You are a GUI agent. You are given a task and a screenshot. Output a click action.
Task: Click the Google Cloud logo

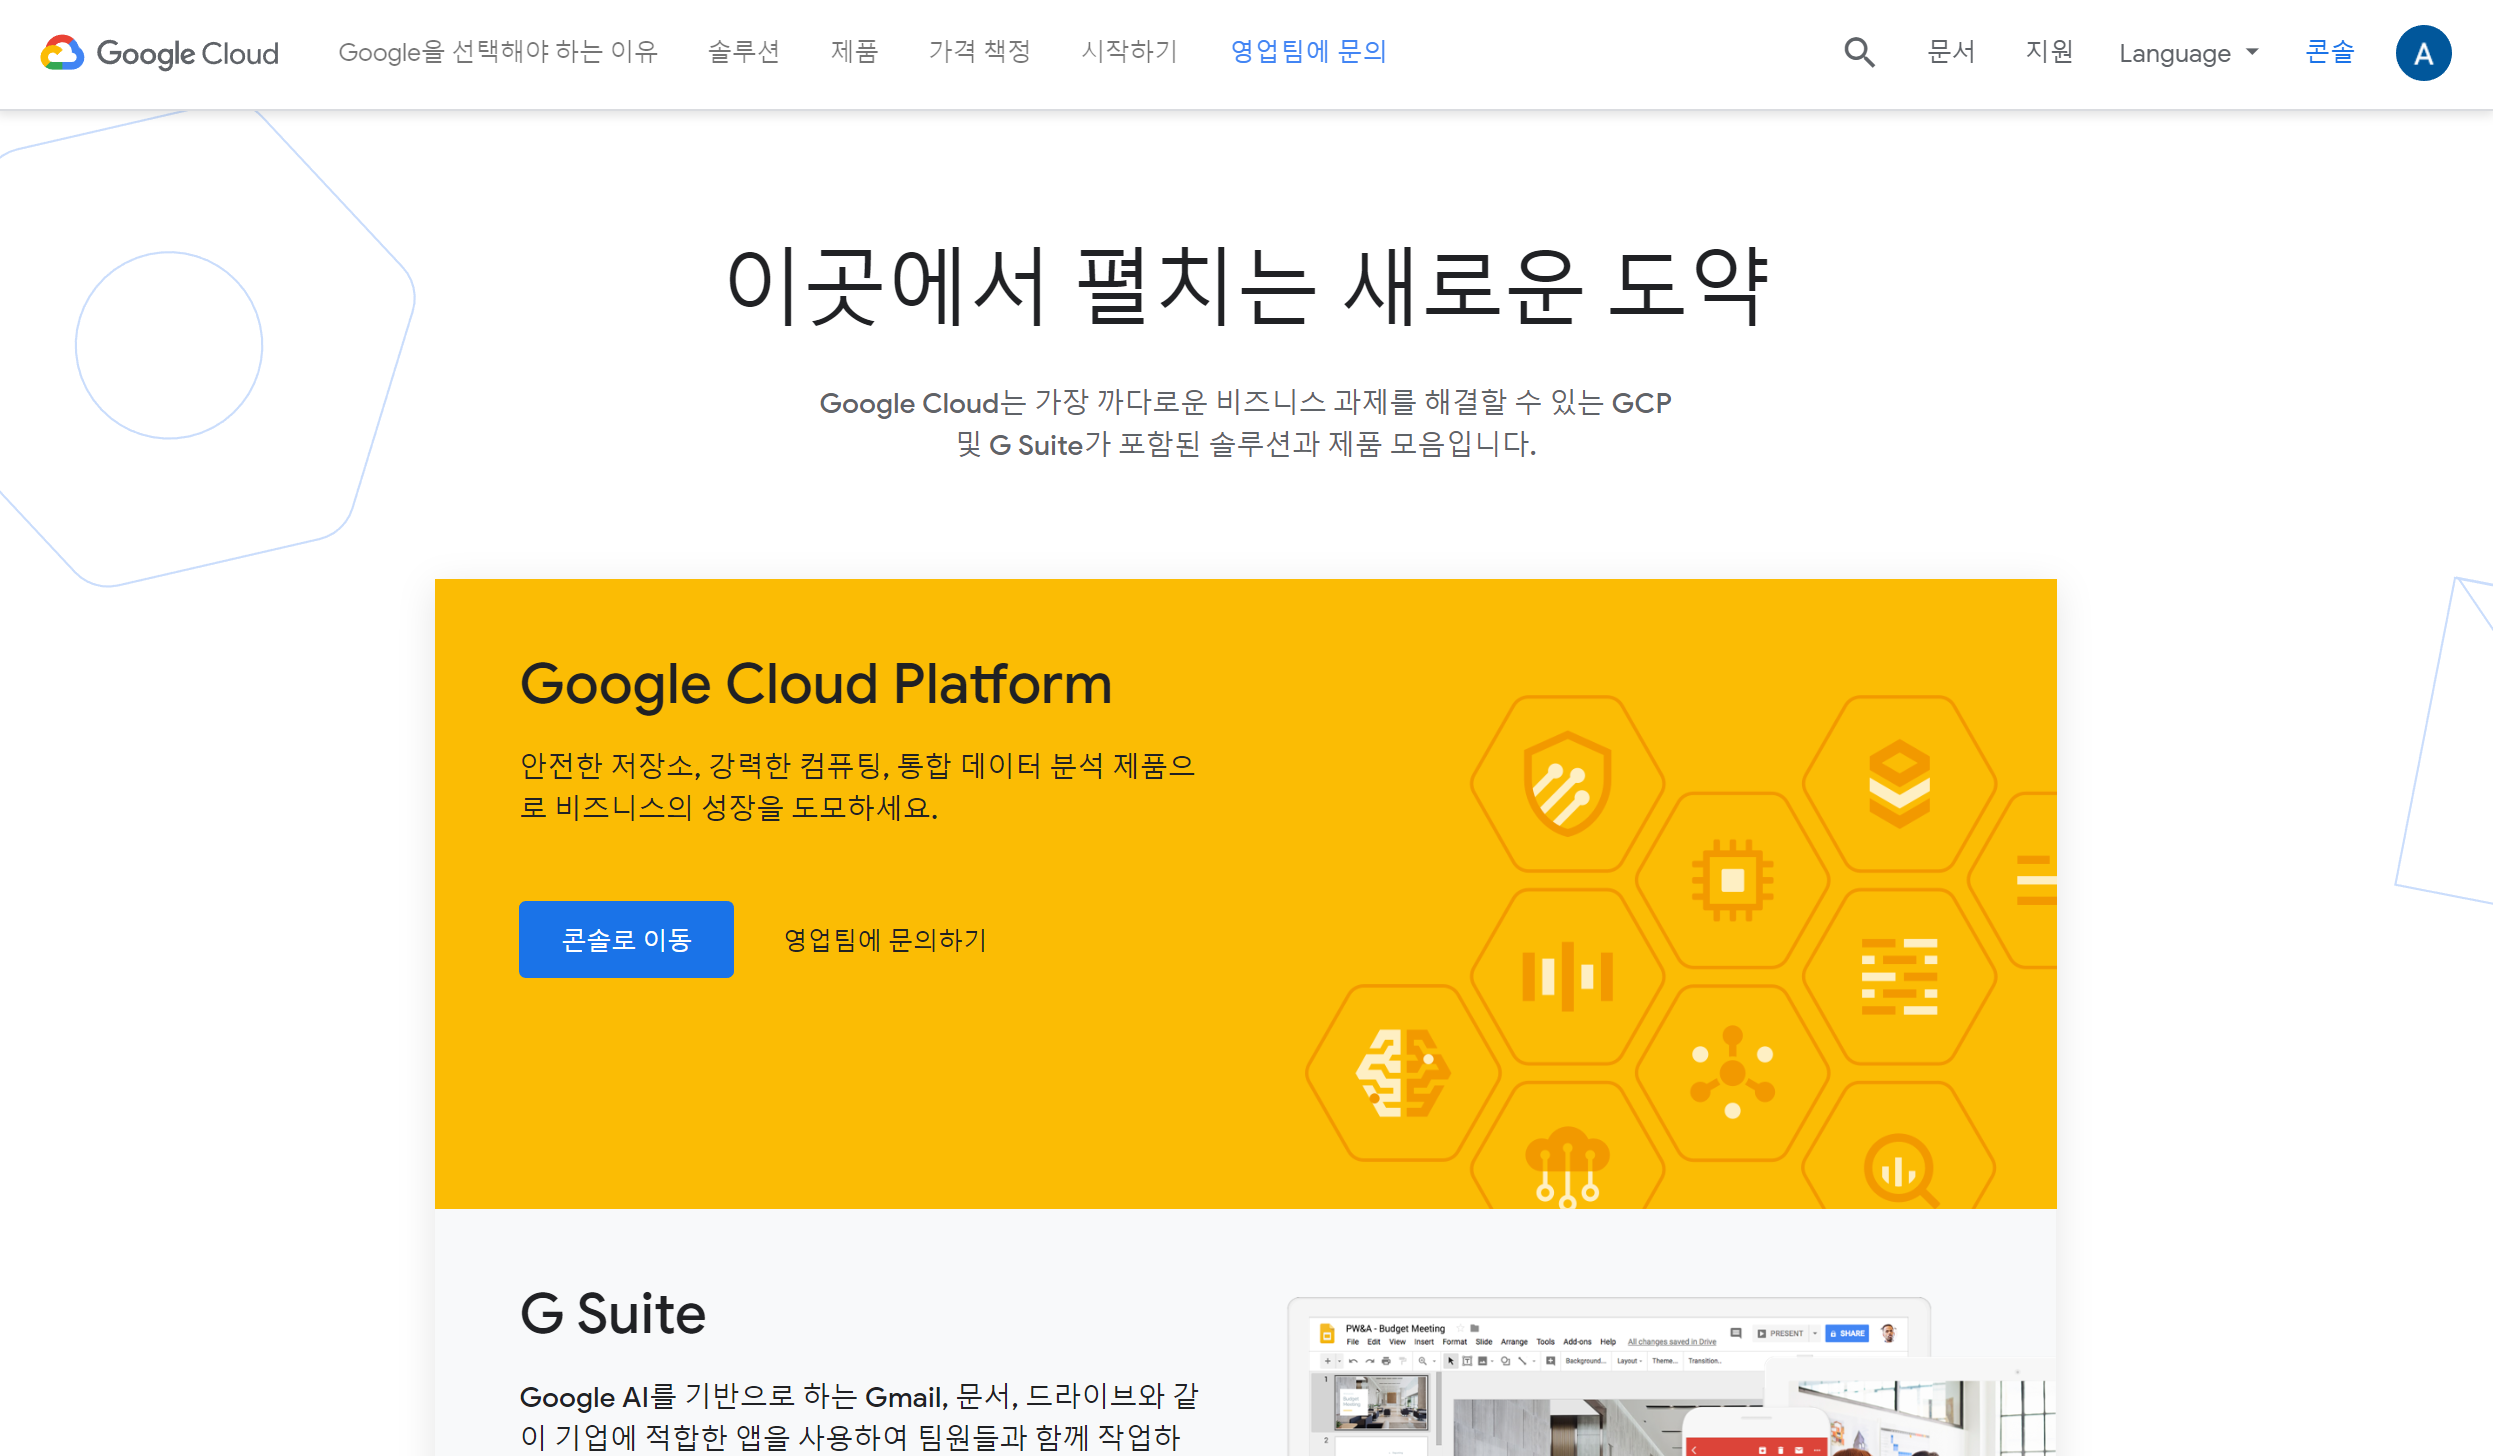tap(160, 53)
